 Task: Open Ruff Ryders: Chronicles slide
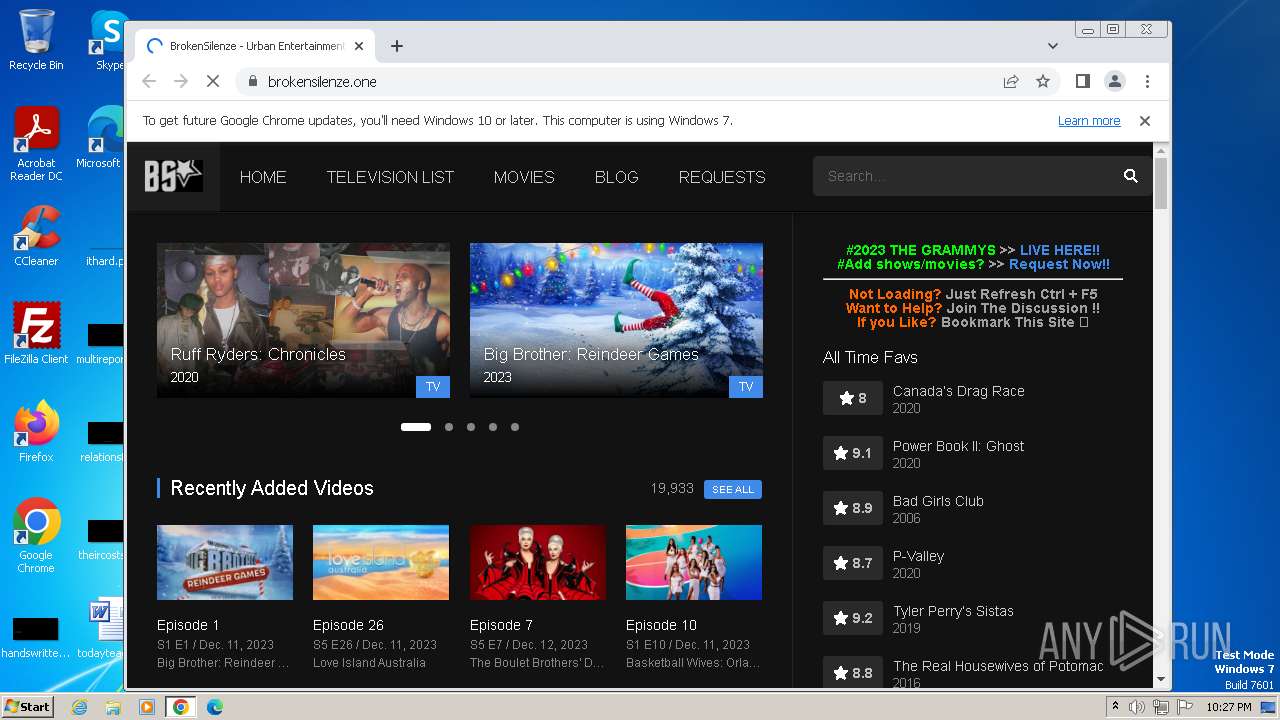pos(303,320)
